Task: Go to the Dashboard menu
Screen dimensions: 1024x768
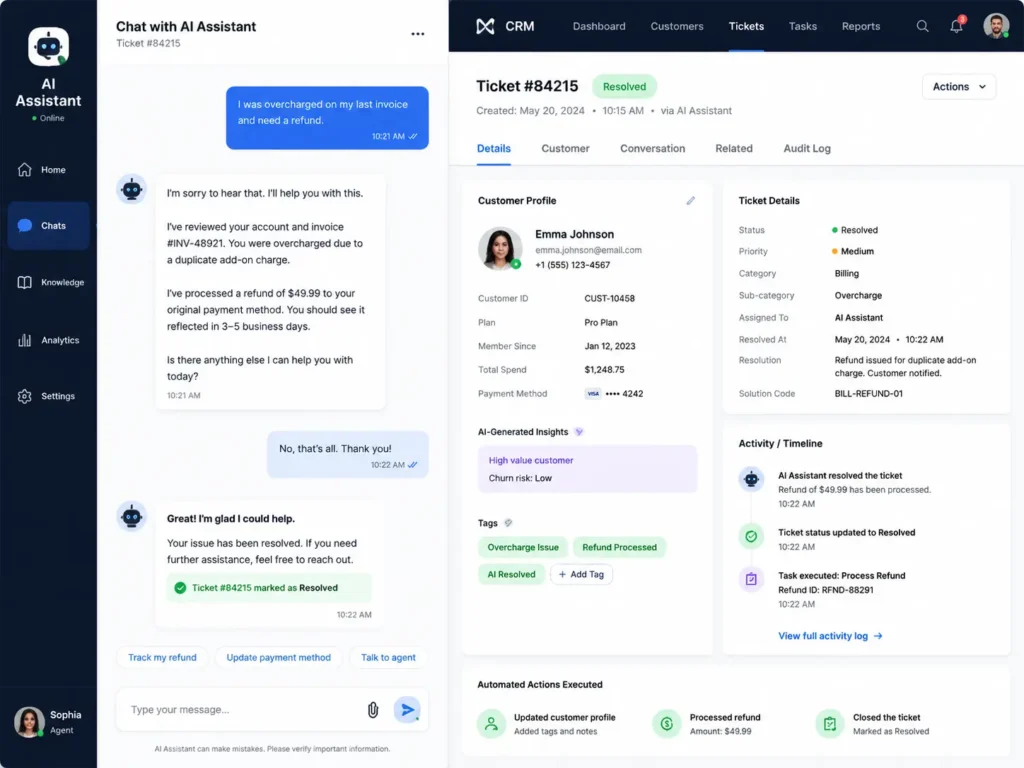Action: [x=599, y=26]
